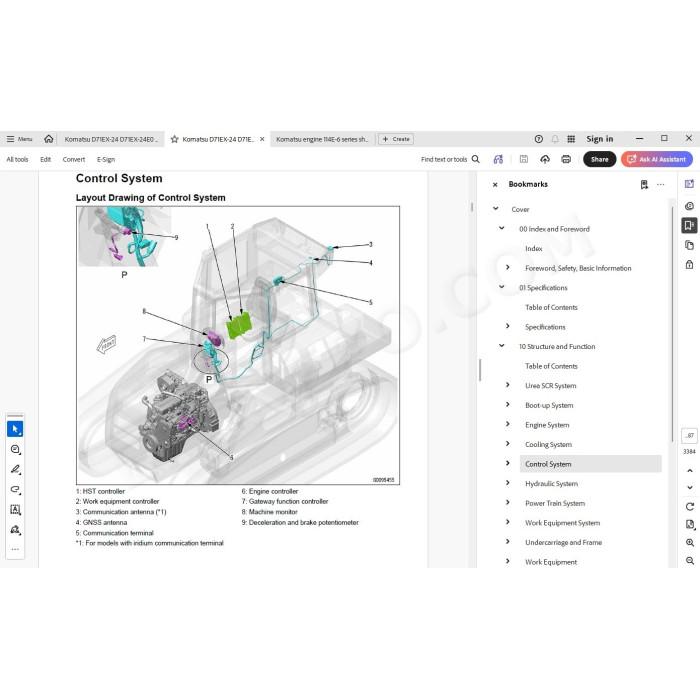Switch to Komatsu engine 114E-6 tab
Screen dimensions: 700x700
[x=322, y=139]
